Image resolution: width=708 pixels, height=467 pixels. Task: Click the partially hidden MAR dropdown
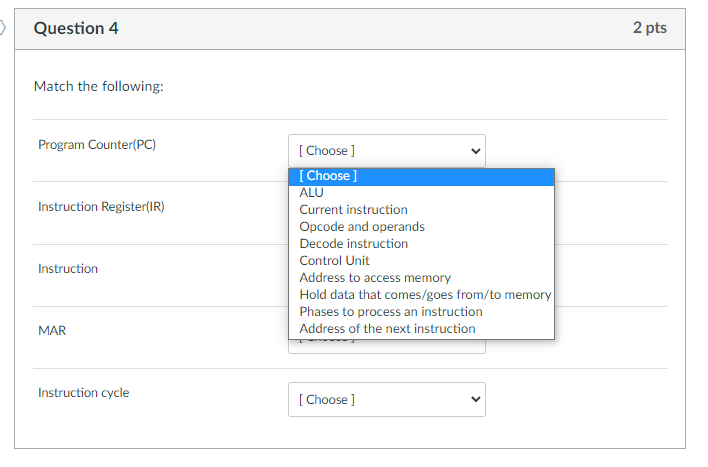[x=387, y=346]
